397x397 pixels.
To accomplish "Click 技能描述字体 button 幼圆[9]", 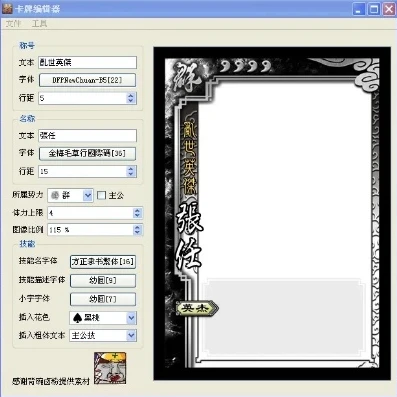I will (x=103, y=280).
